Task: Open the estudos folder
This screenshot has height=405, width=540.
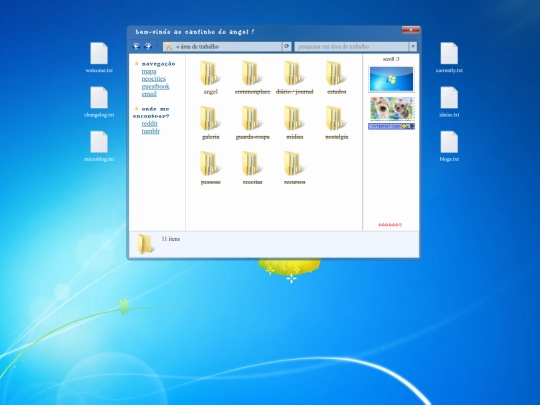Action: [x=336, y=78]
